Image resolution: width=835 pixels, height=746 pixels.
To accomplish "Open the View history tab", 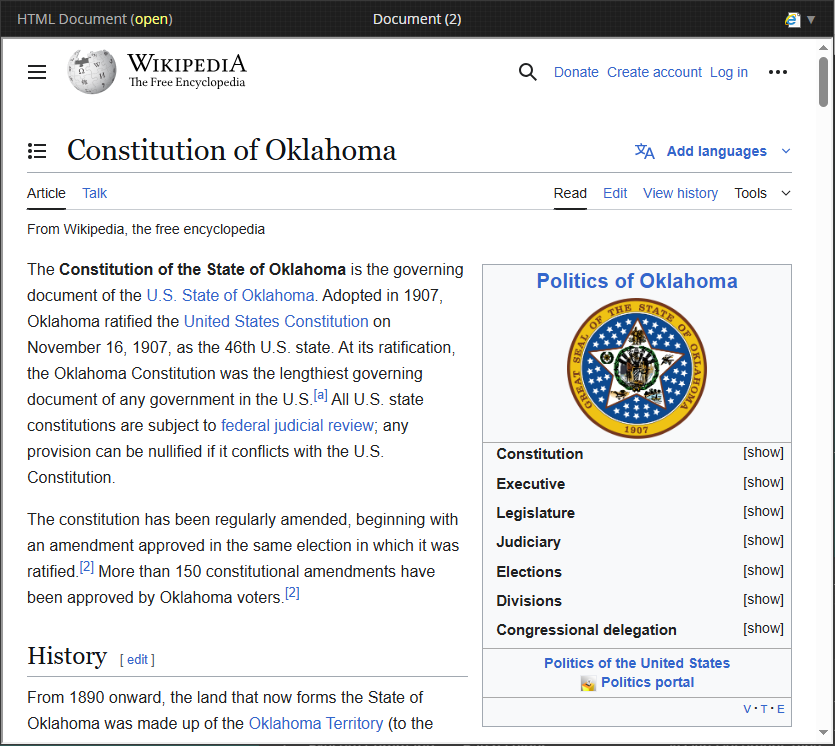I will 680,193.
